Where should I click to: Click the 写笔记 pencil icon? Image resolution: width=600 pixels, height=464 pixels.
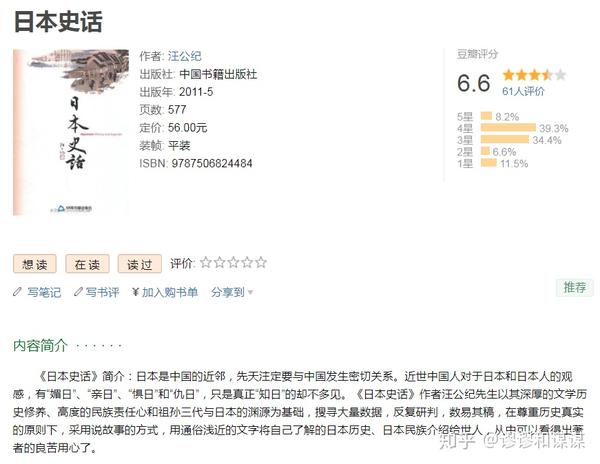coord(17,292)
